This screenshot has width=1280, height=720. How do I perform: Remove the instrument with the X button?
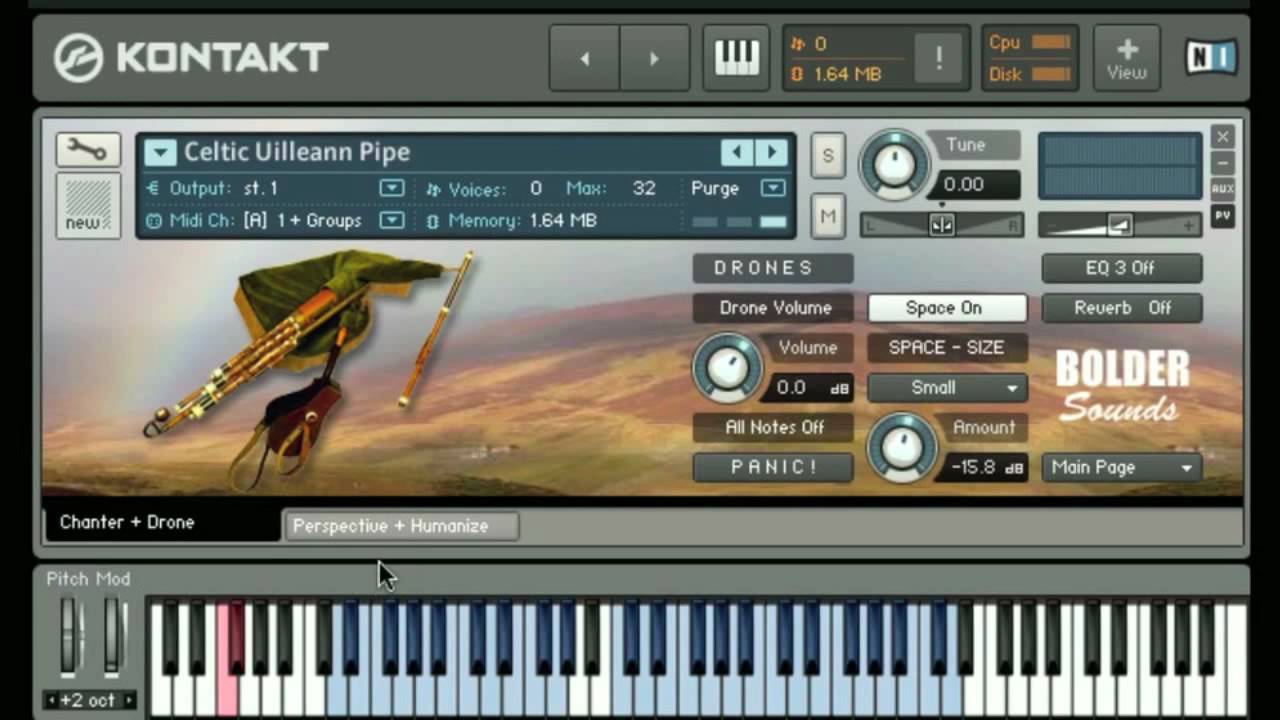click(x=1222, y=136)
